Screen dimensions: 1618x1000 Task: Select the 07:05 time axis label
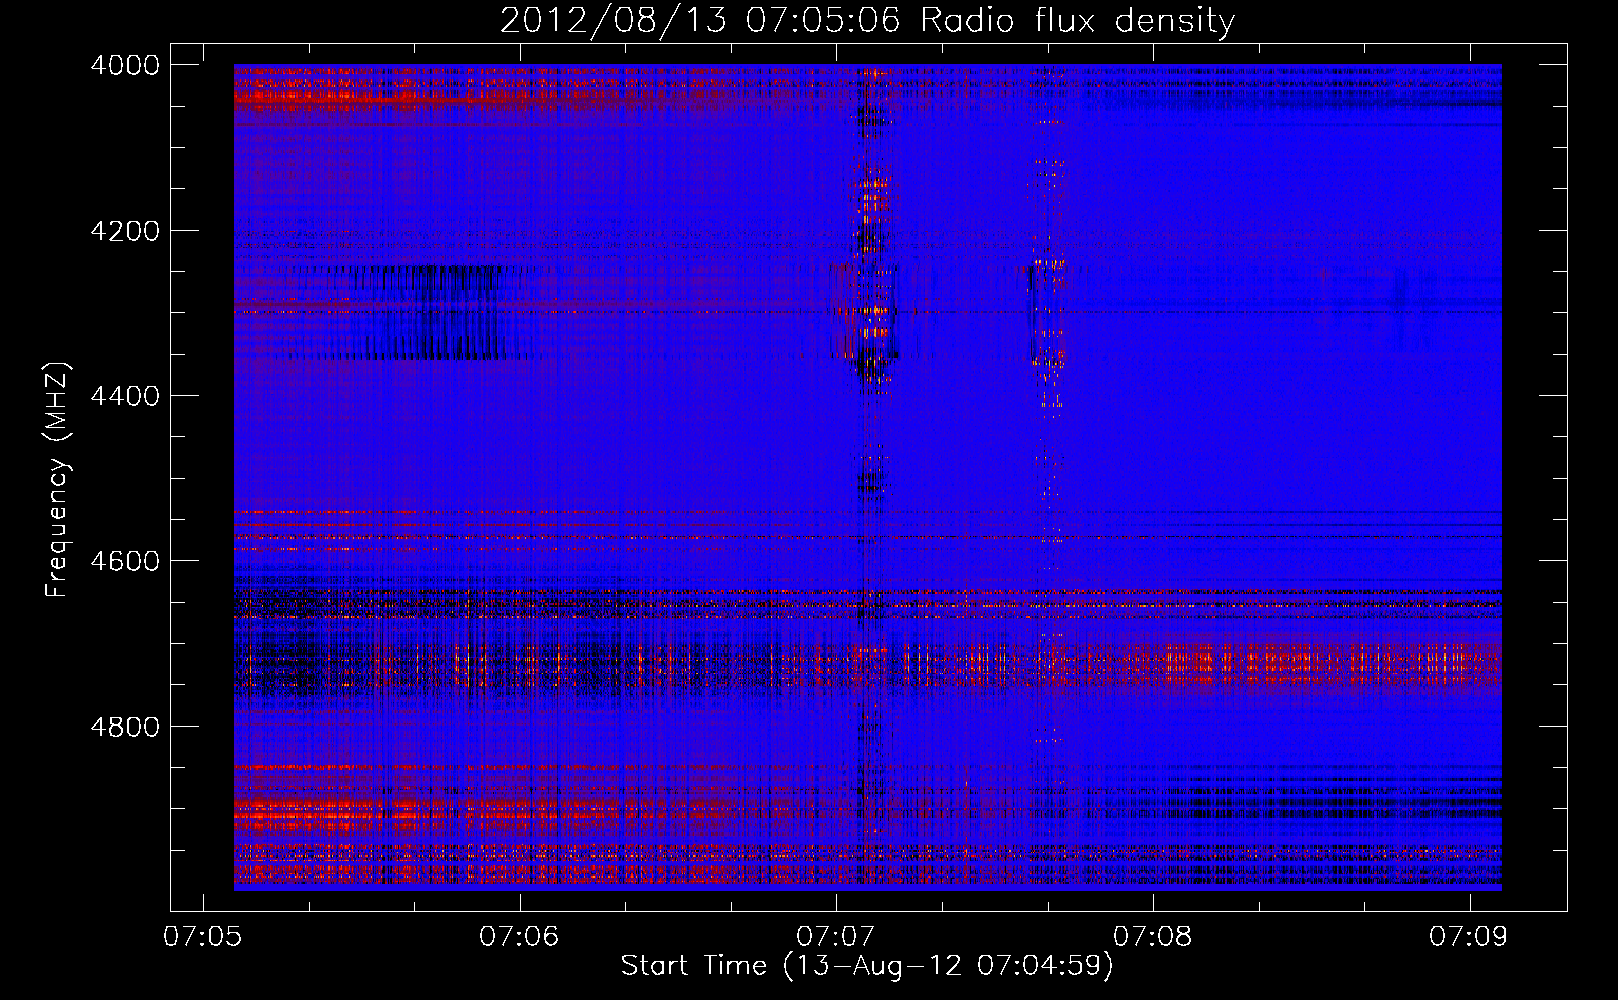[x=203, y=937]
